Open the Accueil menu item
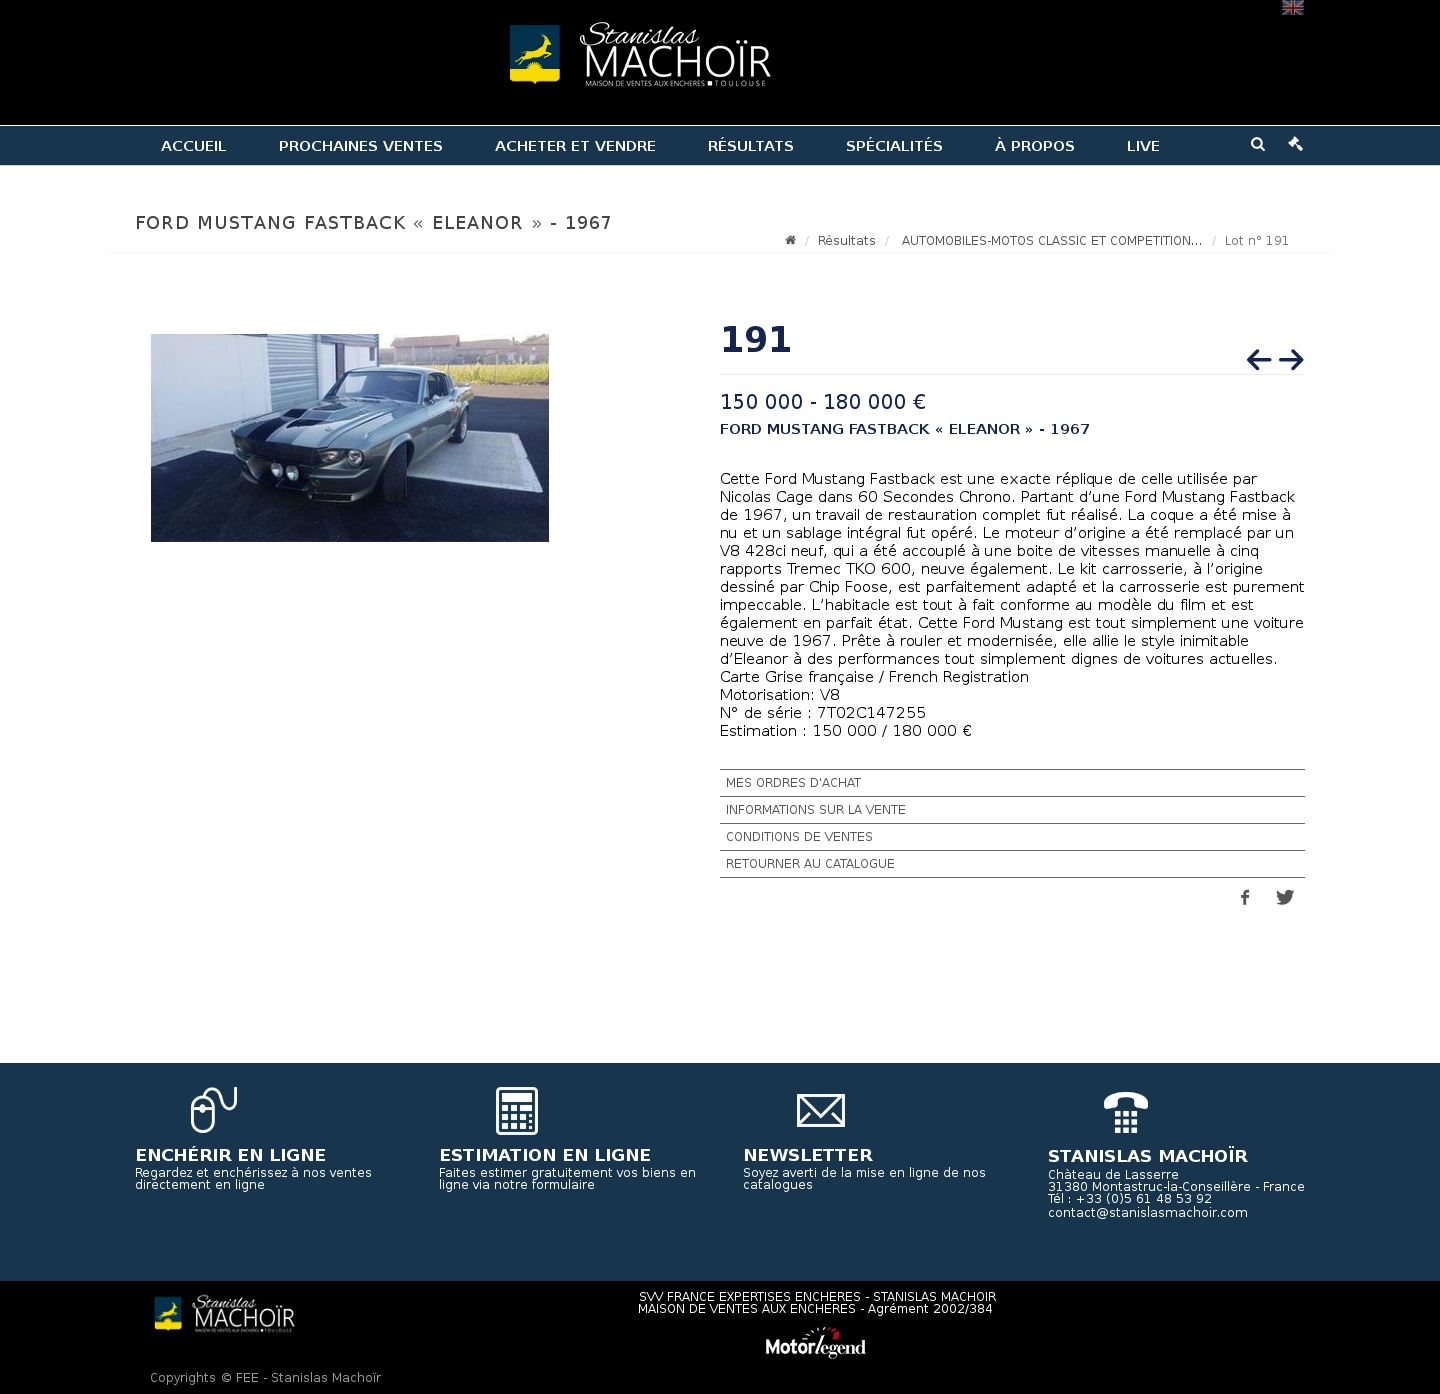Image resolution: width=1440 pixels, height=1394 pixels. click(x=194, y=146)
